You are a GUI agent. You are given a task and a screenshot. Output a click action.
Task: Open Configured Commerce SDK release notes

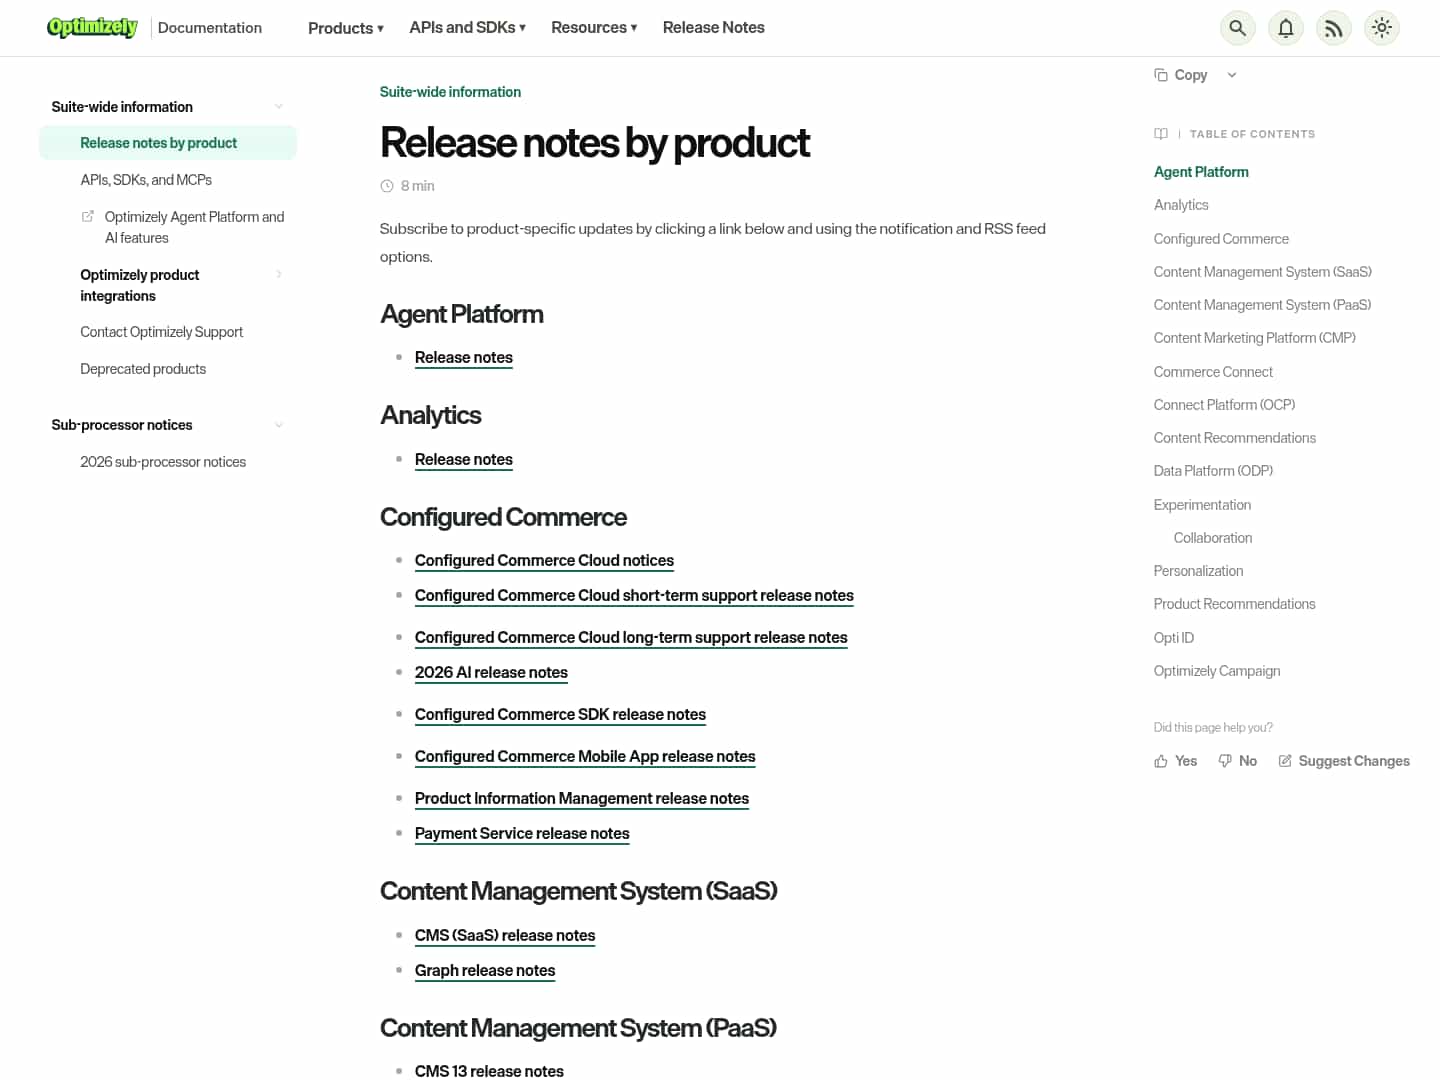pyautogui.click(x=560, y=715)
